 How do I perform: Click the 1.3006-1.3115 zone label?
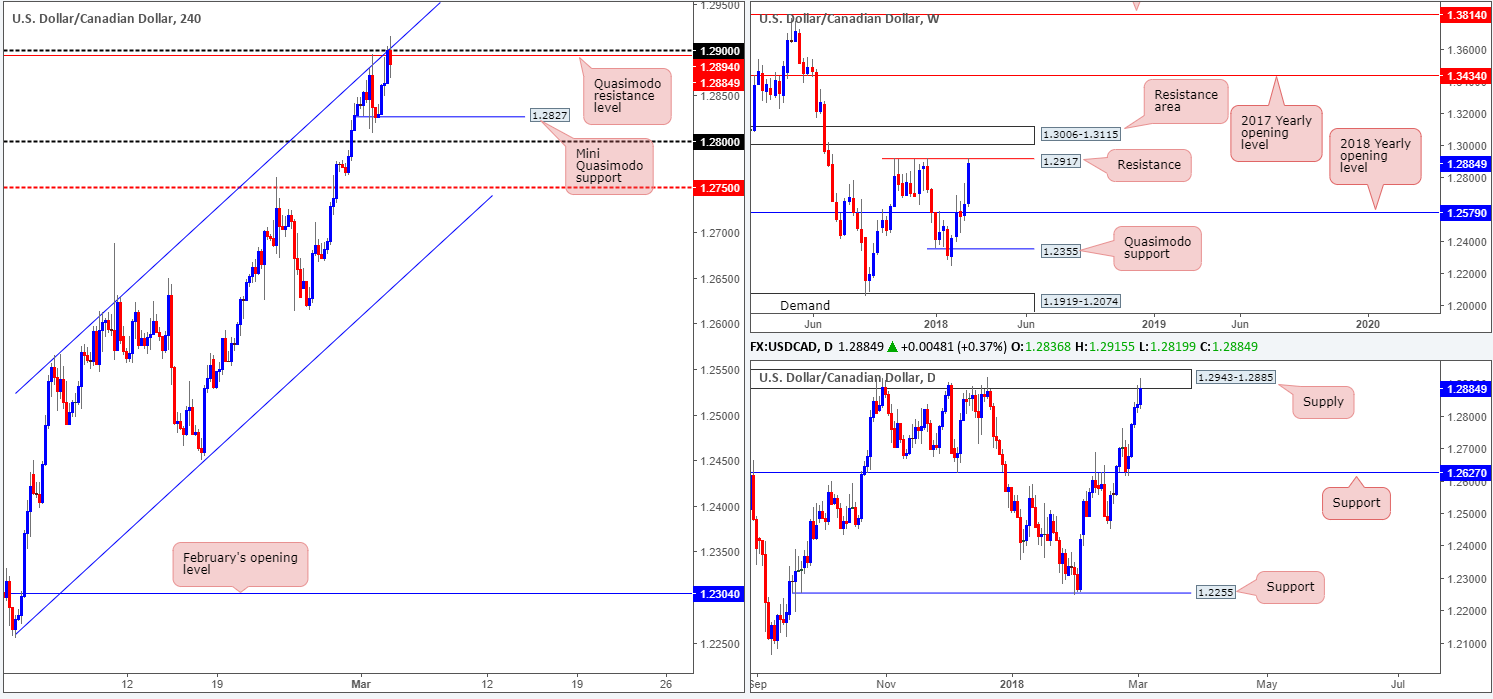pos(1081,134)
